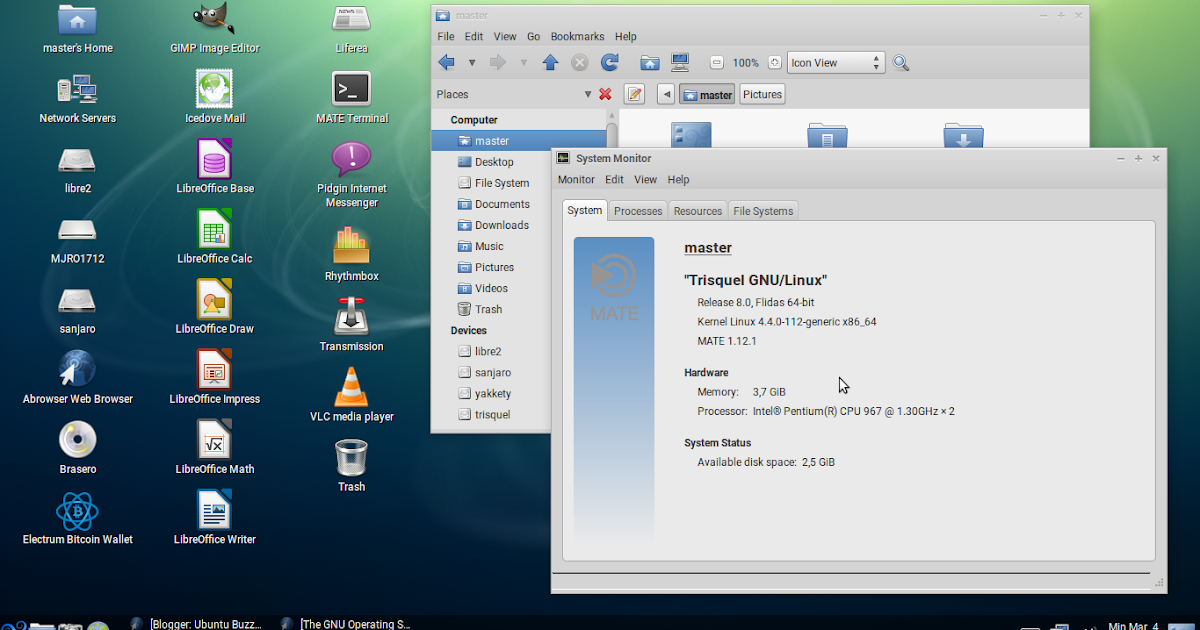Open the Bookmarks menu in the file manager
Viewport: 1200px width, 630px height.
point(577,36)
